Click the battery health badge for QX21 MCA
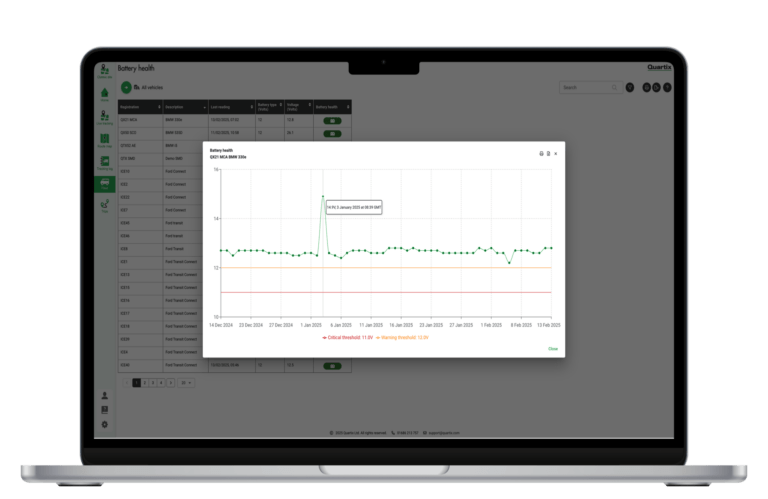 click(x=333, y=120)
